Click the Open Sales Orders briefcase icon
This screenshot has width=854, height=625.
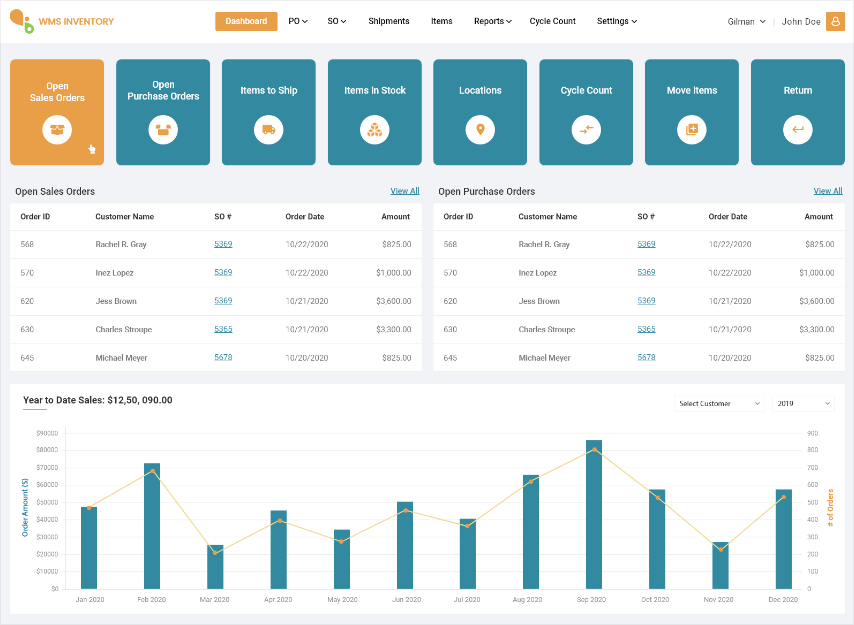pyautogui.click(x=56, y=130)
